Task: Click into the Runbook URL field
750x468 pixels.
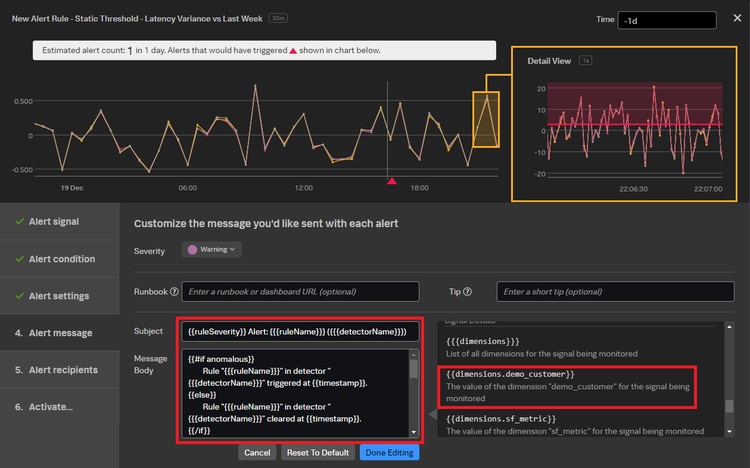Action: (300, 291)
